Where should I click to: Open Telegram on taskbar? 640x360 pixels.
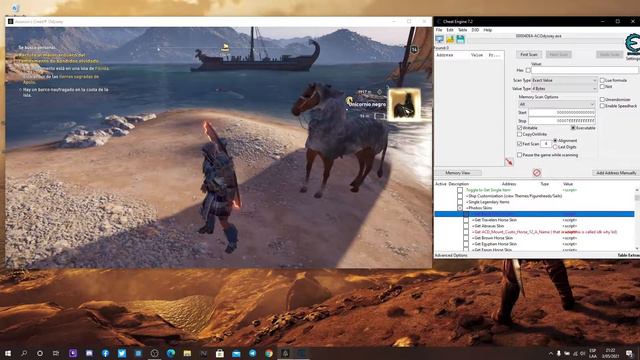(252, 353)
